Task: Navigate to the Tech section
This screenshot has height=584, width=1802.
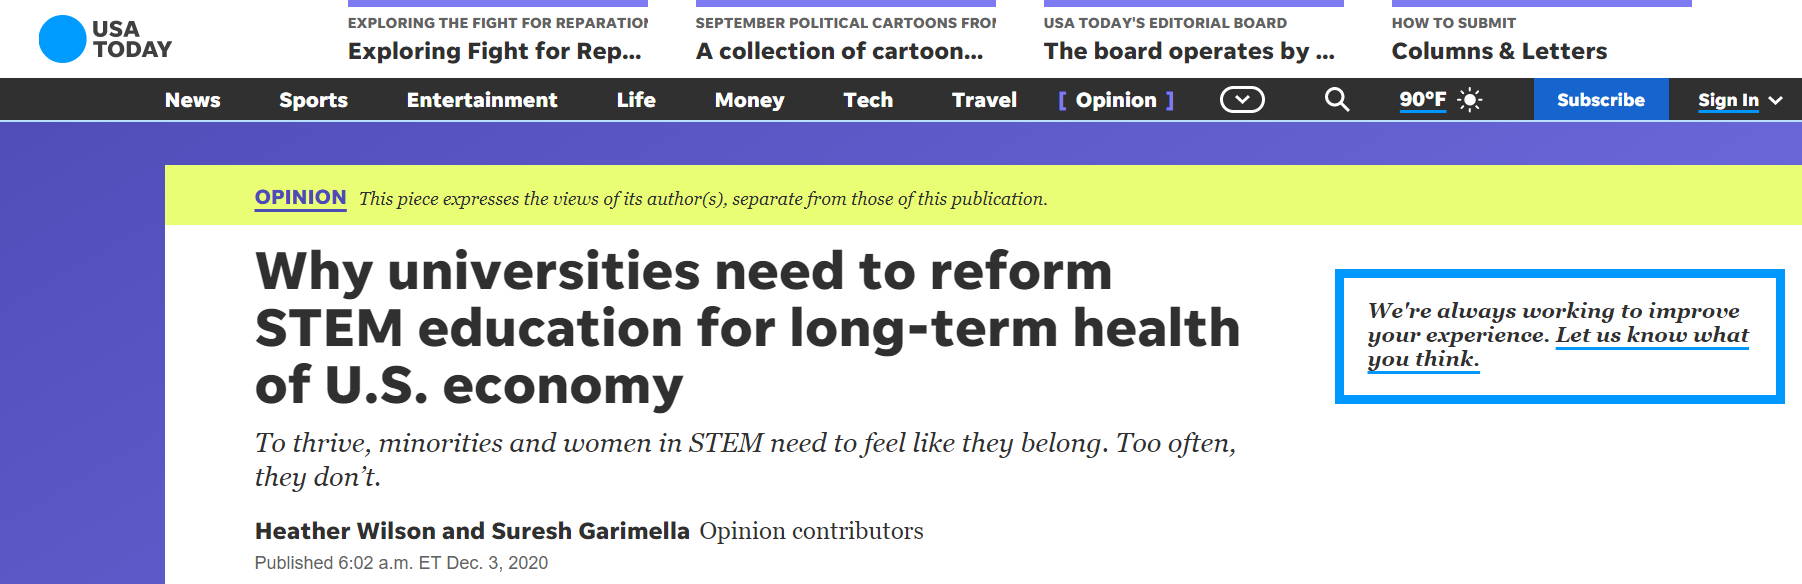Action: (x=868, y=100)
